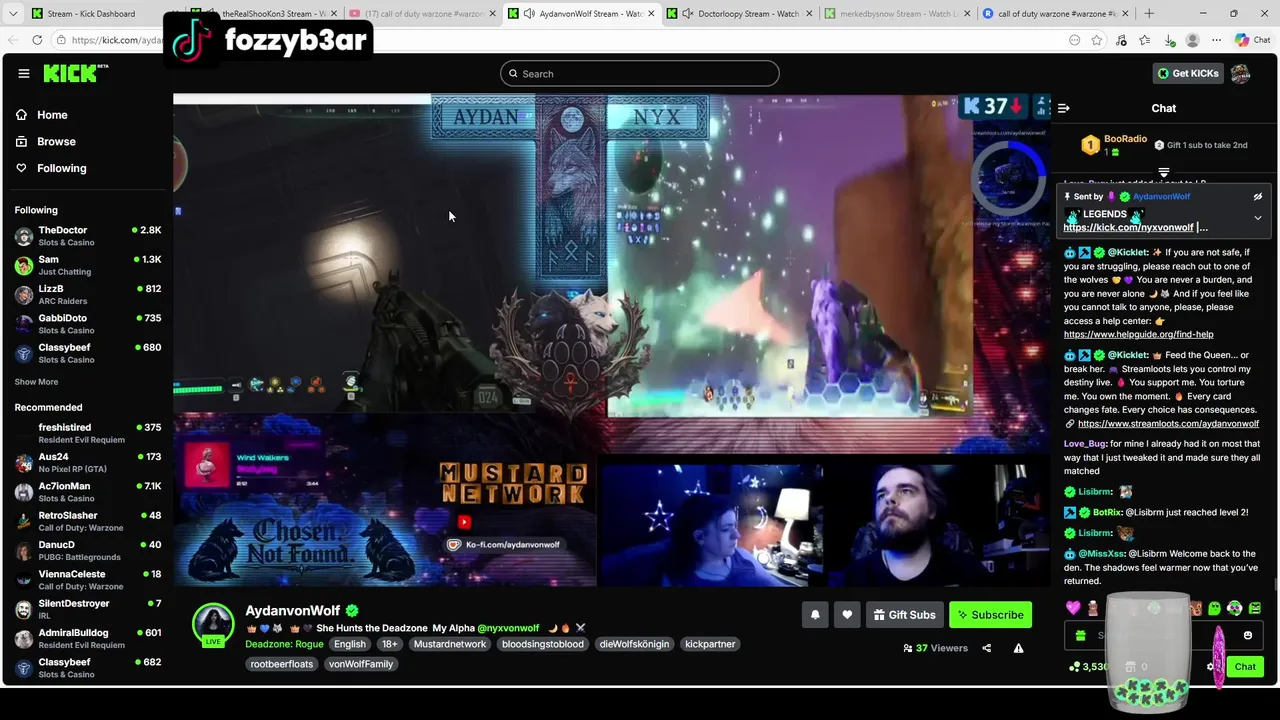The image size is (1280, 720).
Task: Select the kickpartner tag
Action: [710, 644]
